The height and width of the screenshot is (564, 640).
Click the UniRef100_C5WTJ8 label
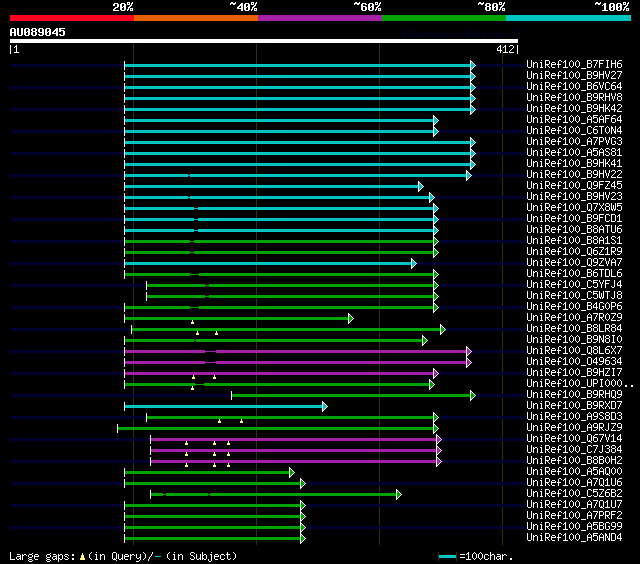[x=574, y=296]
